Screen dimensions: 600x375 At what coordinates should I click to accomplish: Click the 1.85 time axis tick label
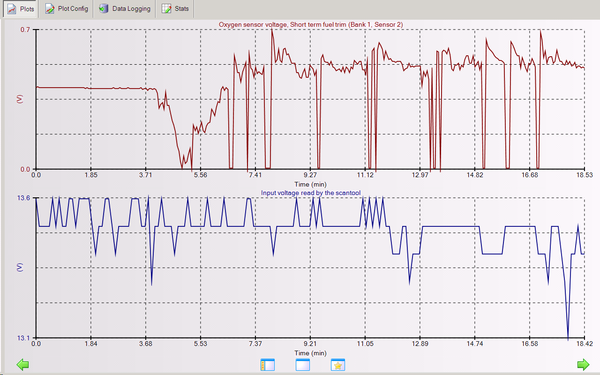click(91, 175)
